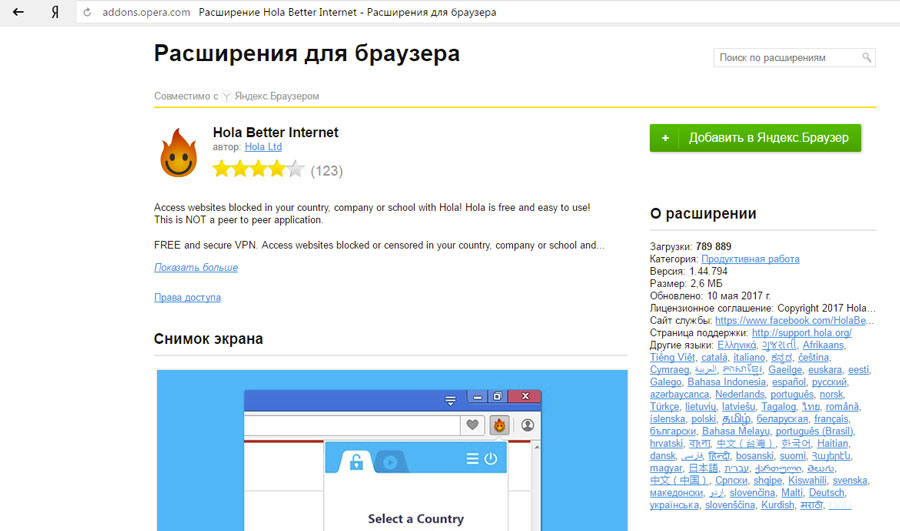Switch language to македонски
Screen dimensions: 900x531
click(x=676, y=493)
